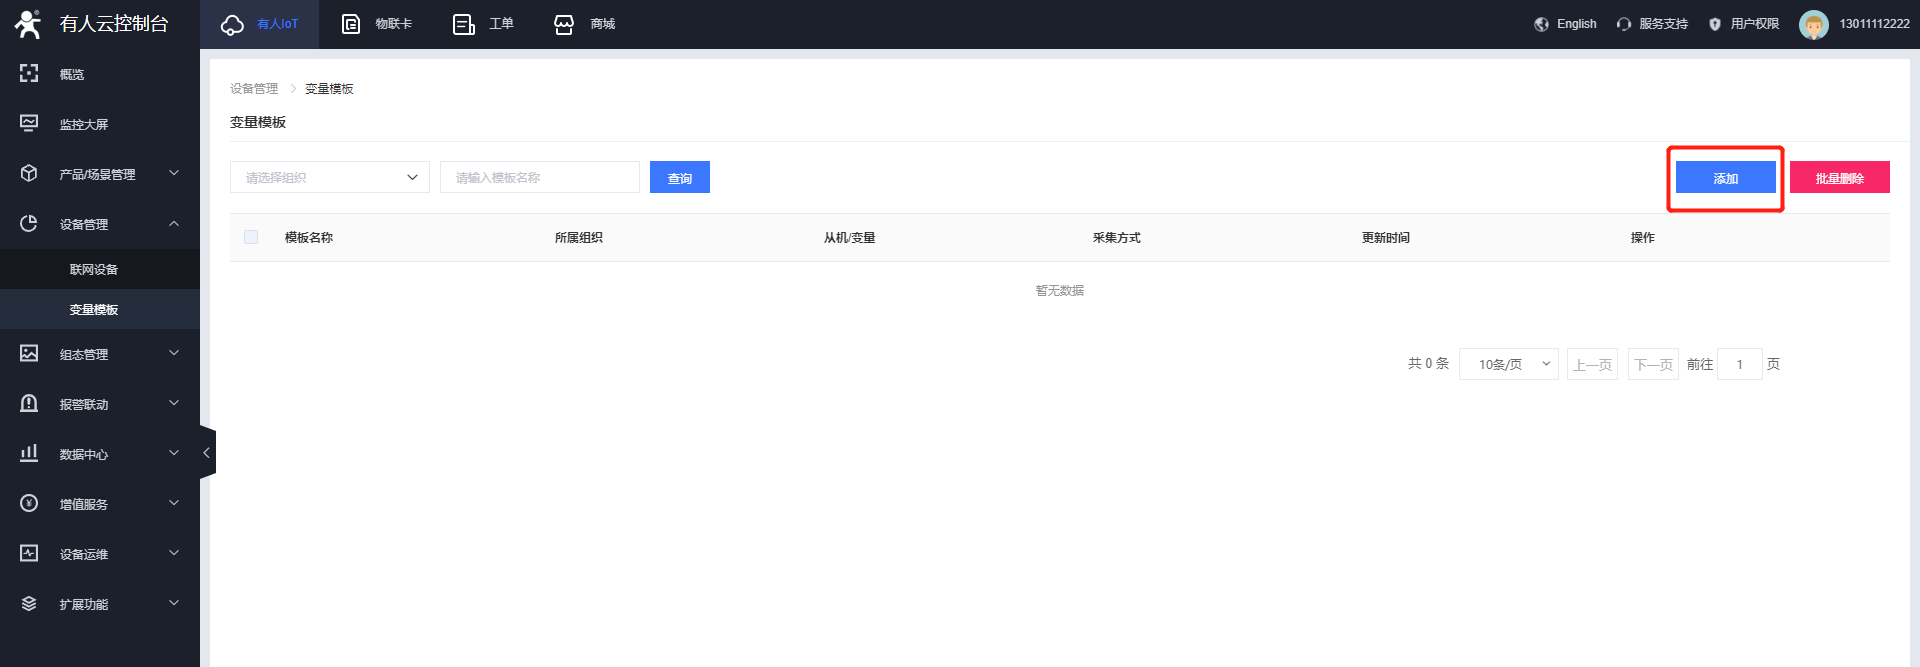Focus the 前往 page number field

point(1740,364)
